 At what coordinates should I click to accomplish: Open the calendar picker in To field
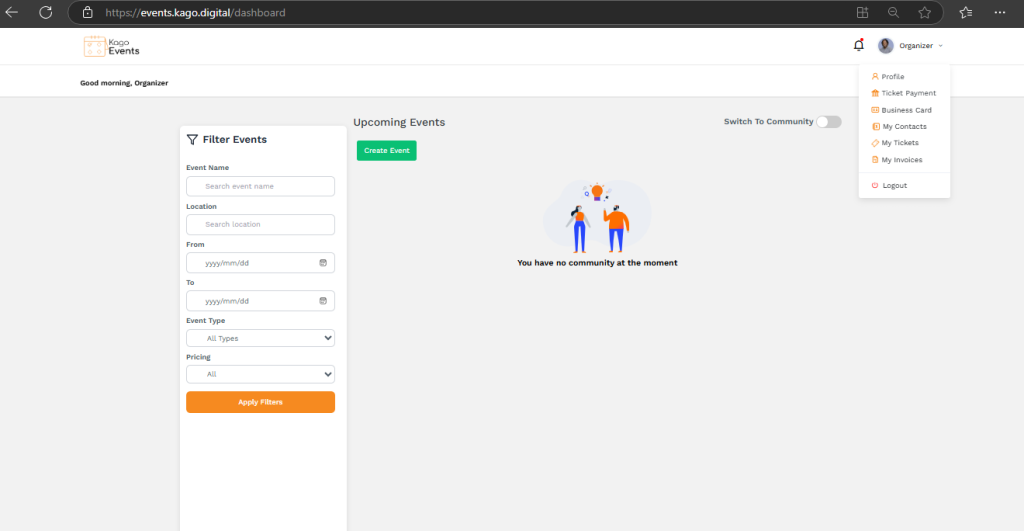[323, 301]
